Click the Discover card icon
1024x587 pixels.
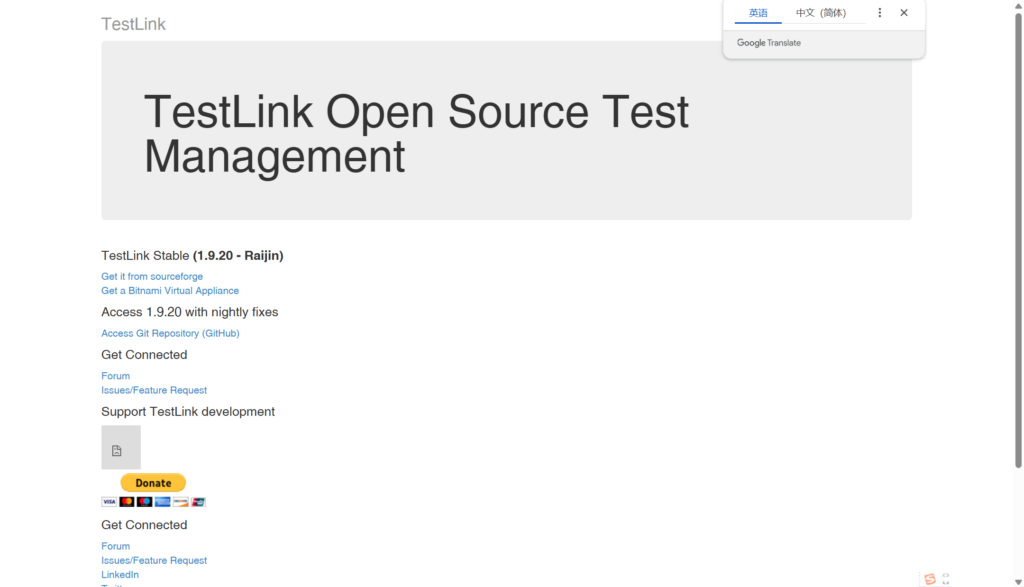180,502
